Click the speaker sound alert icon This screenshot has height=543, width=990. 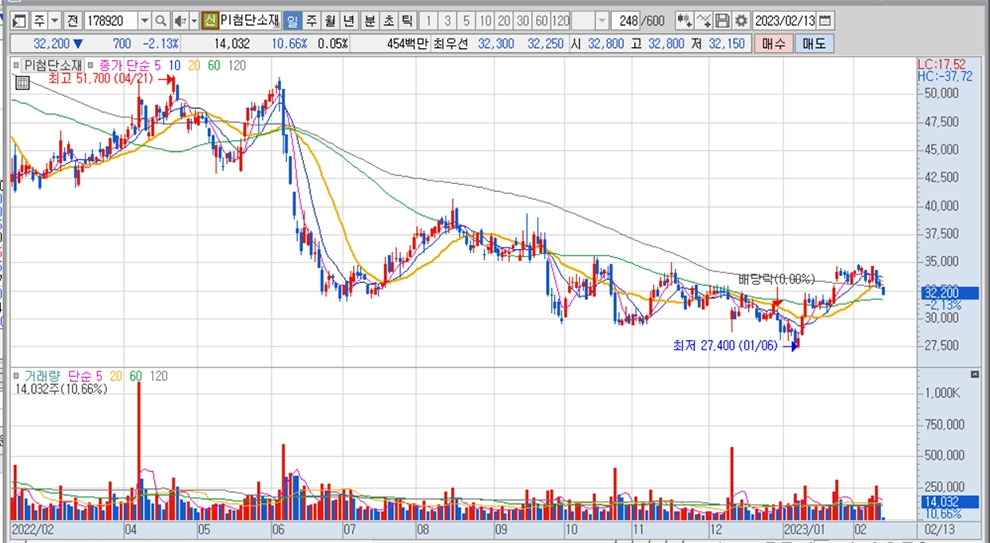pyautogui.click(x=179, y=21)
